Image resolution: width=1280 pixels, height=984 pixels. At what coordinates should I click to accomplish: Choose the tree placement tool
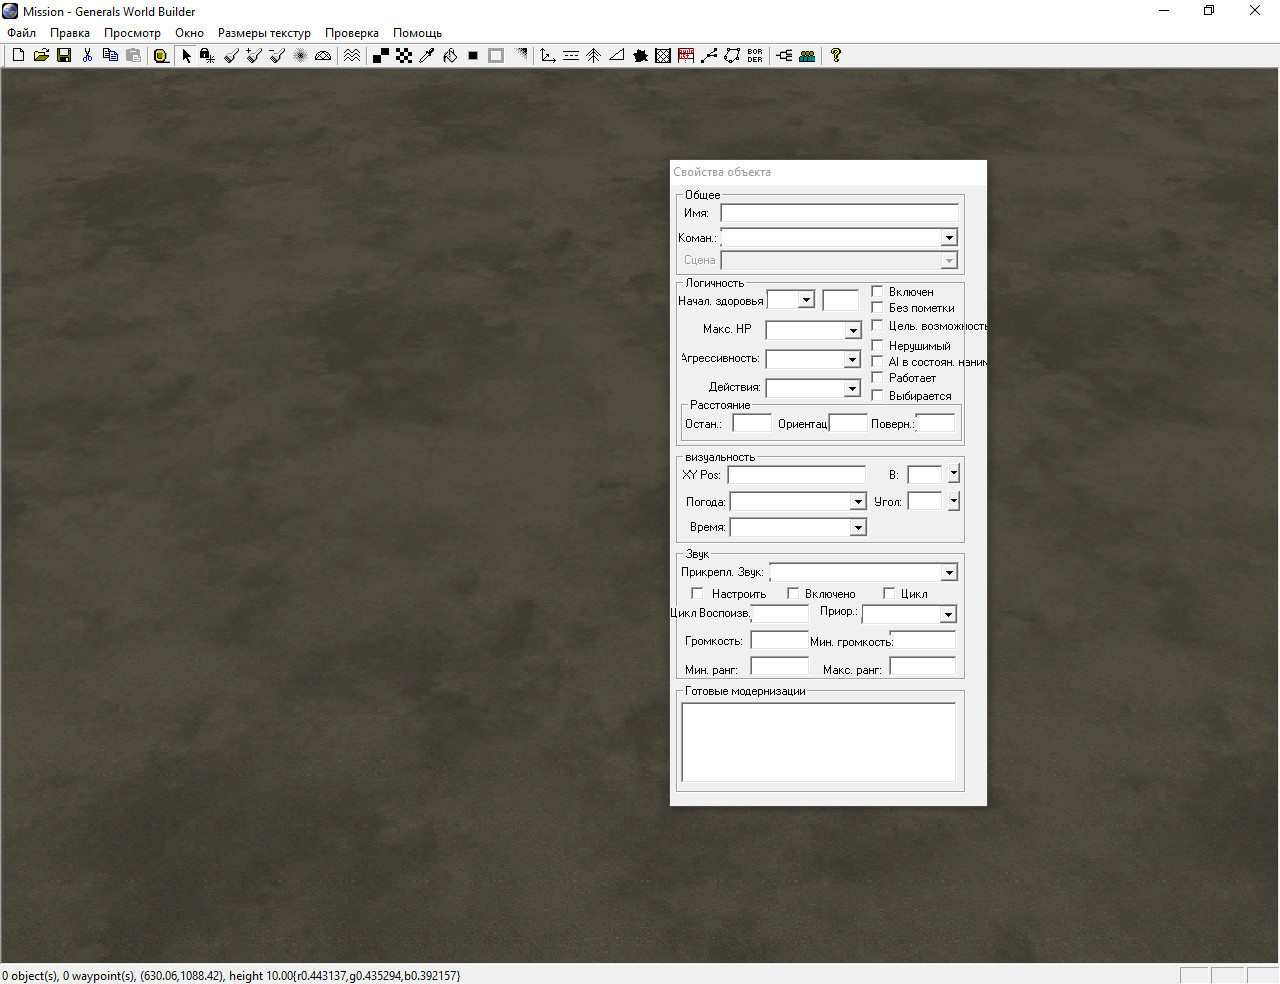point(594,56)
